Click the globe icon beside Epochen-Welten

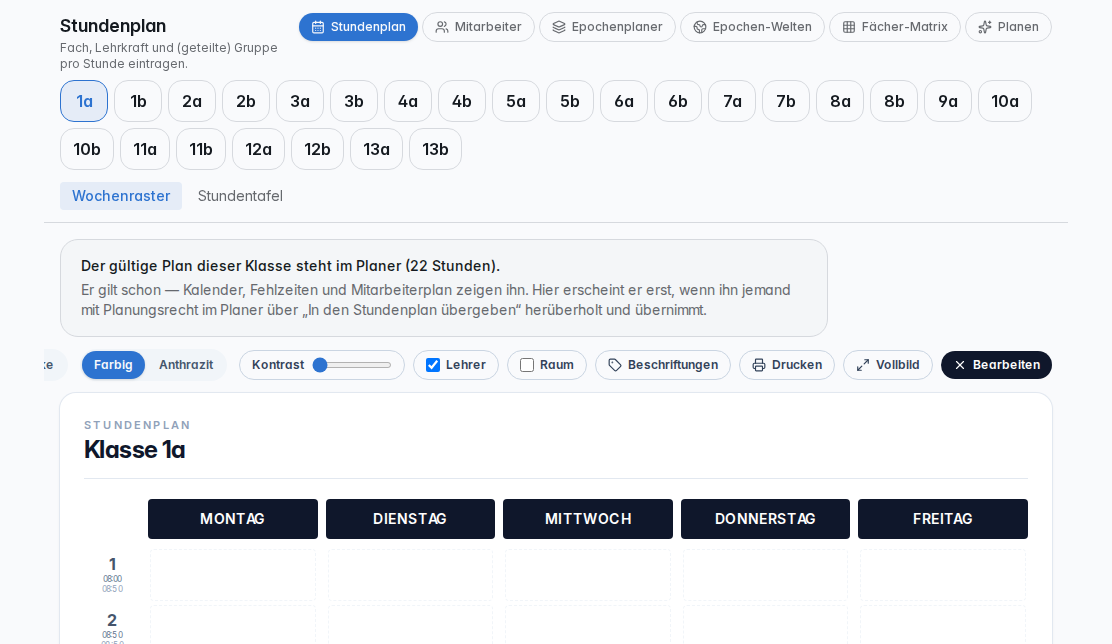pos(700,27)
